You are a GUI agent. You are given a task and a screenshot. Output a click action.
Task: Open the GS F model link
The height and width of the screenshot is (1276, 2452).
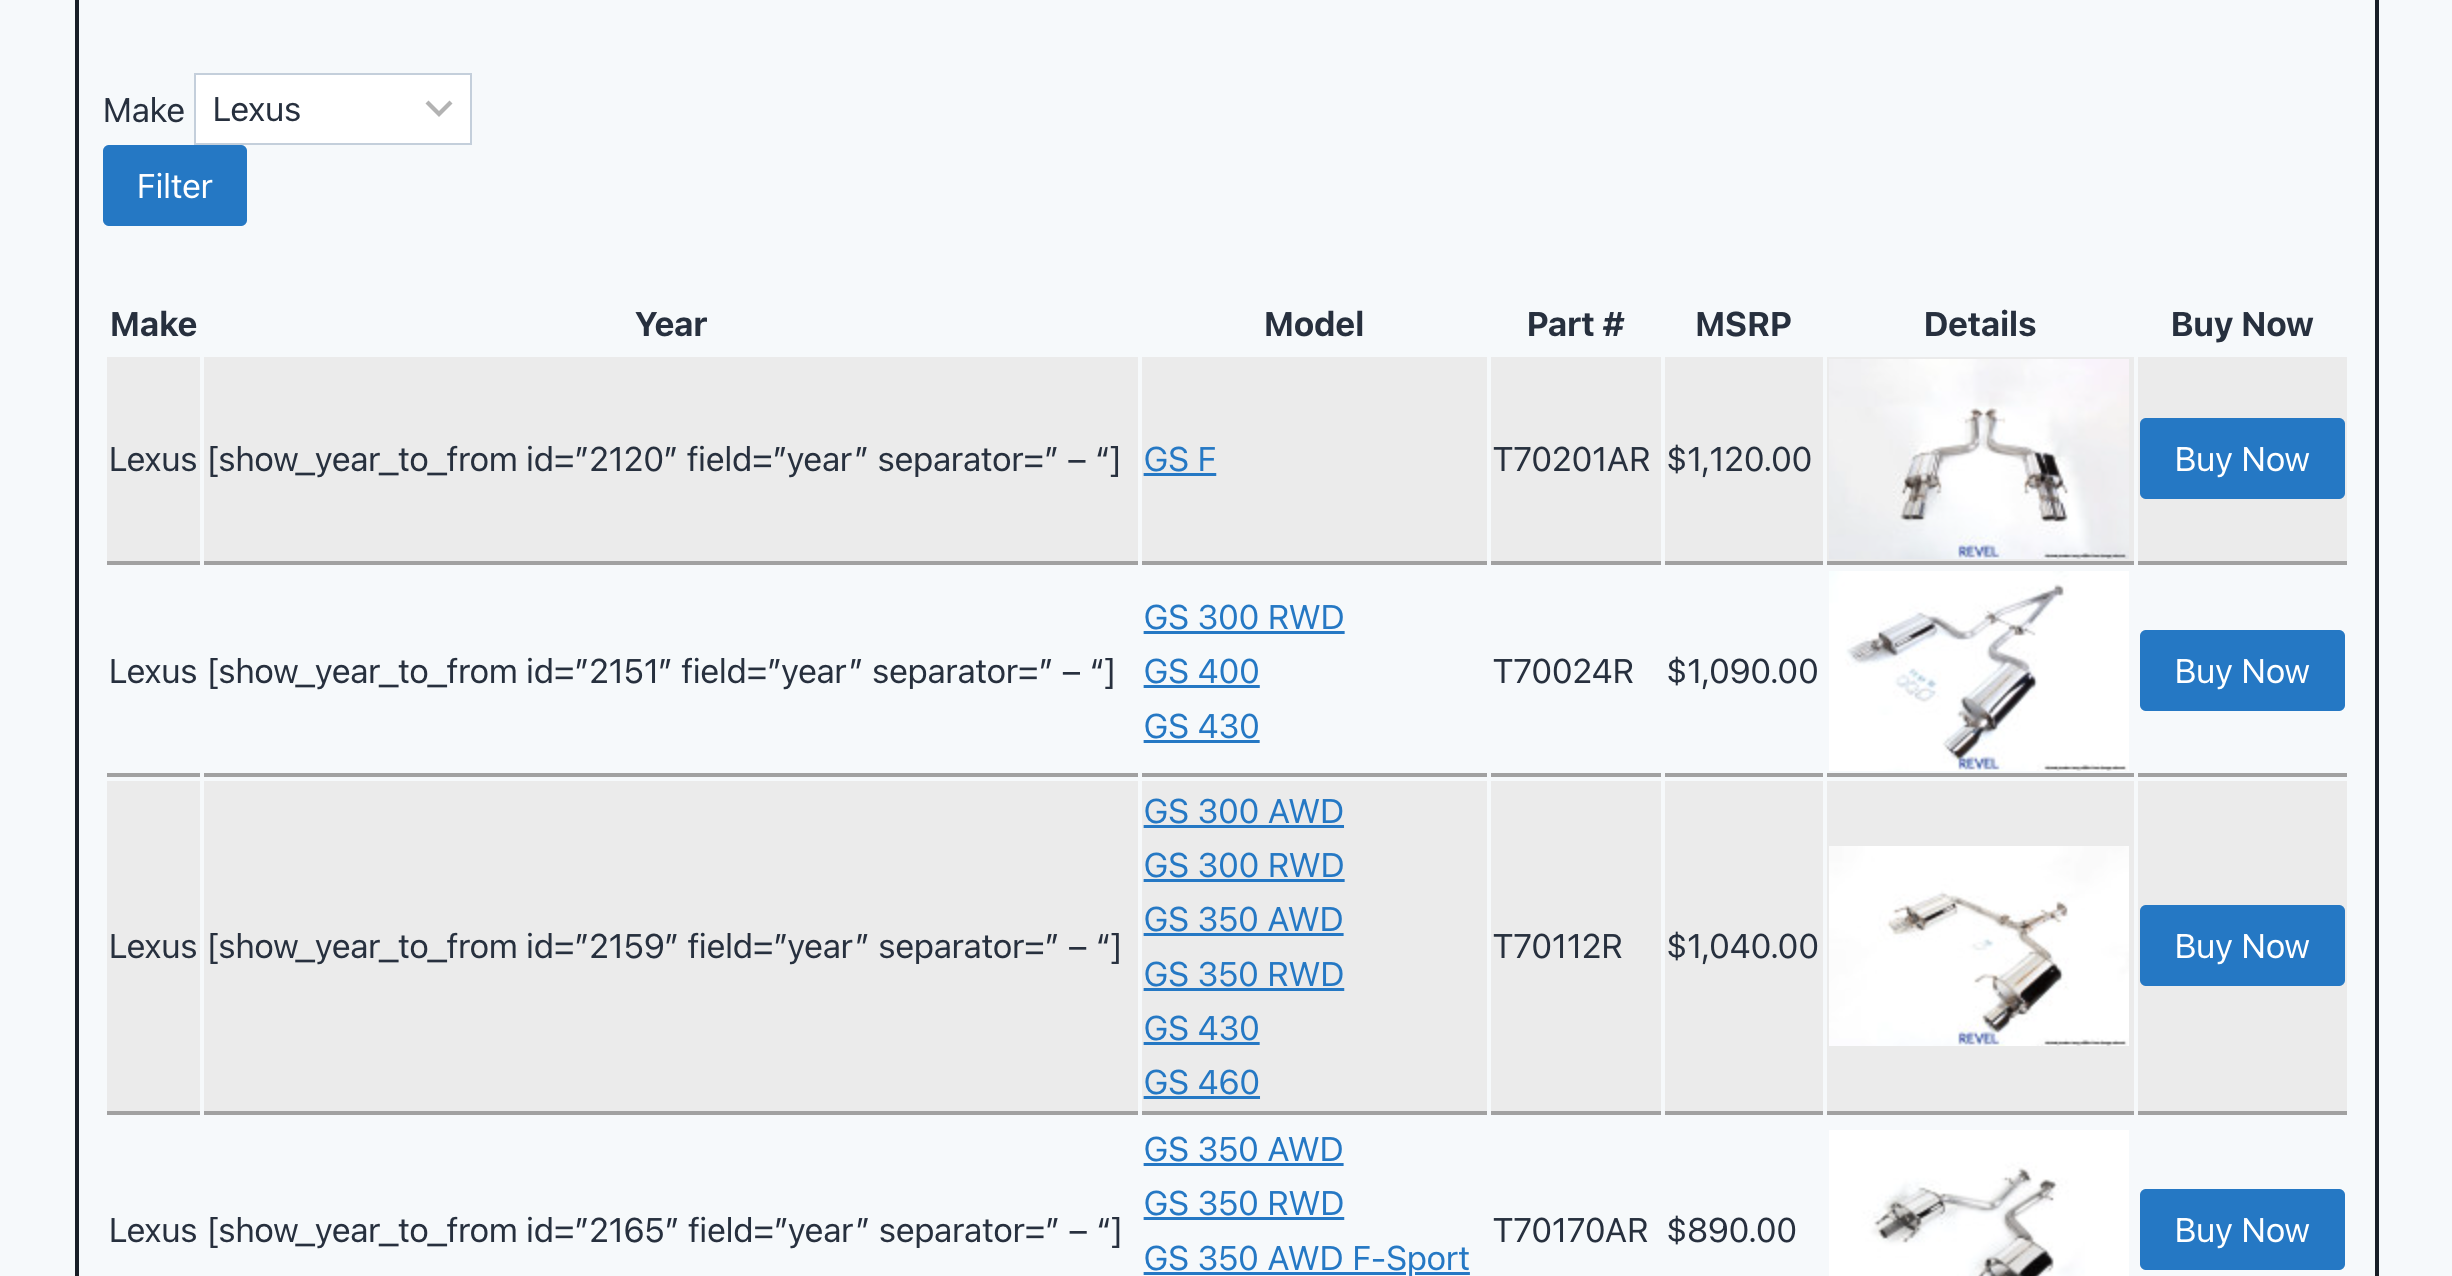[1180, 459]
